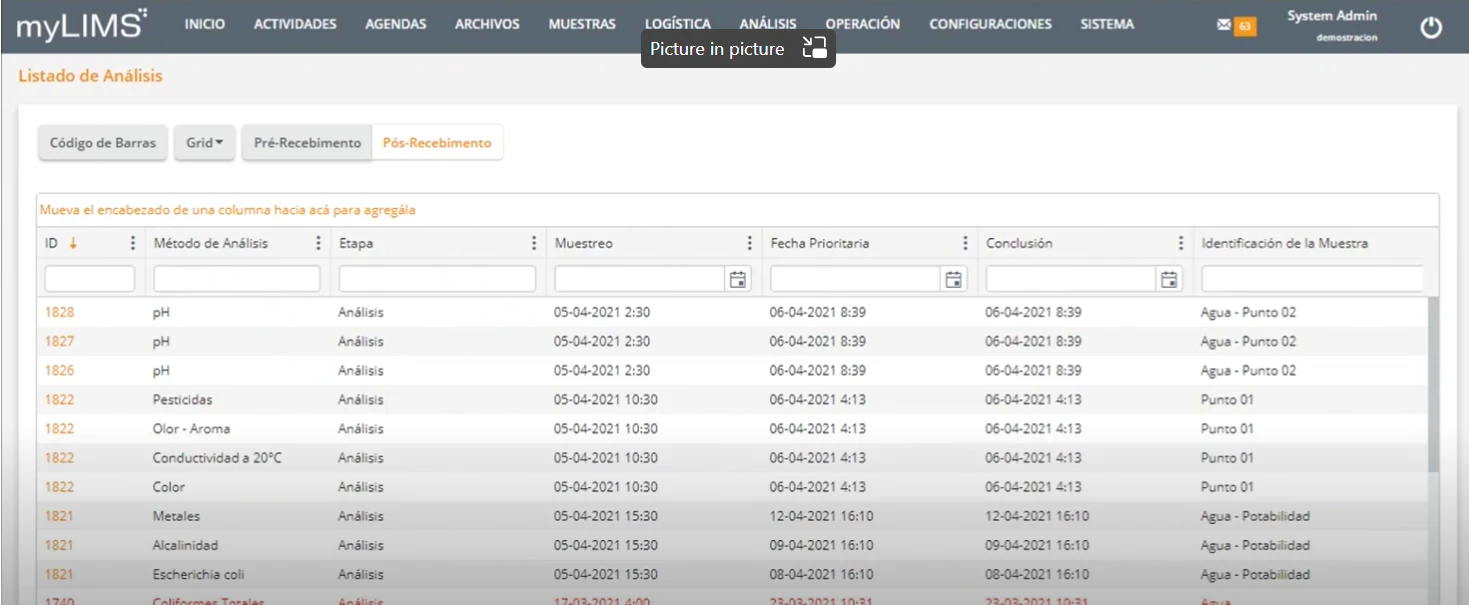1469x605 pixels.
Task: Open the Muestreo column date picker icon
Action: [738, 278]
